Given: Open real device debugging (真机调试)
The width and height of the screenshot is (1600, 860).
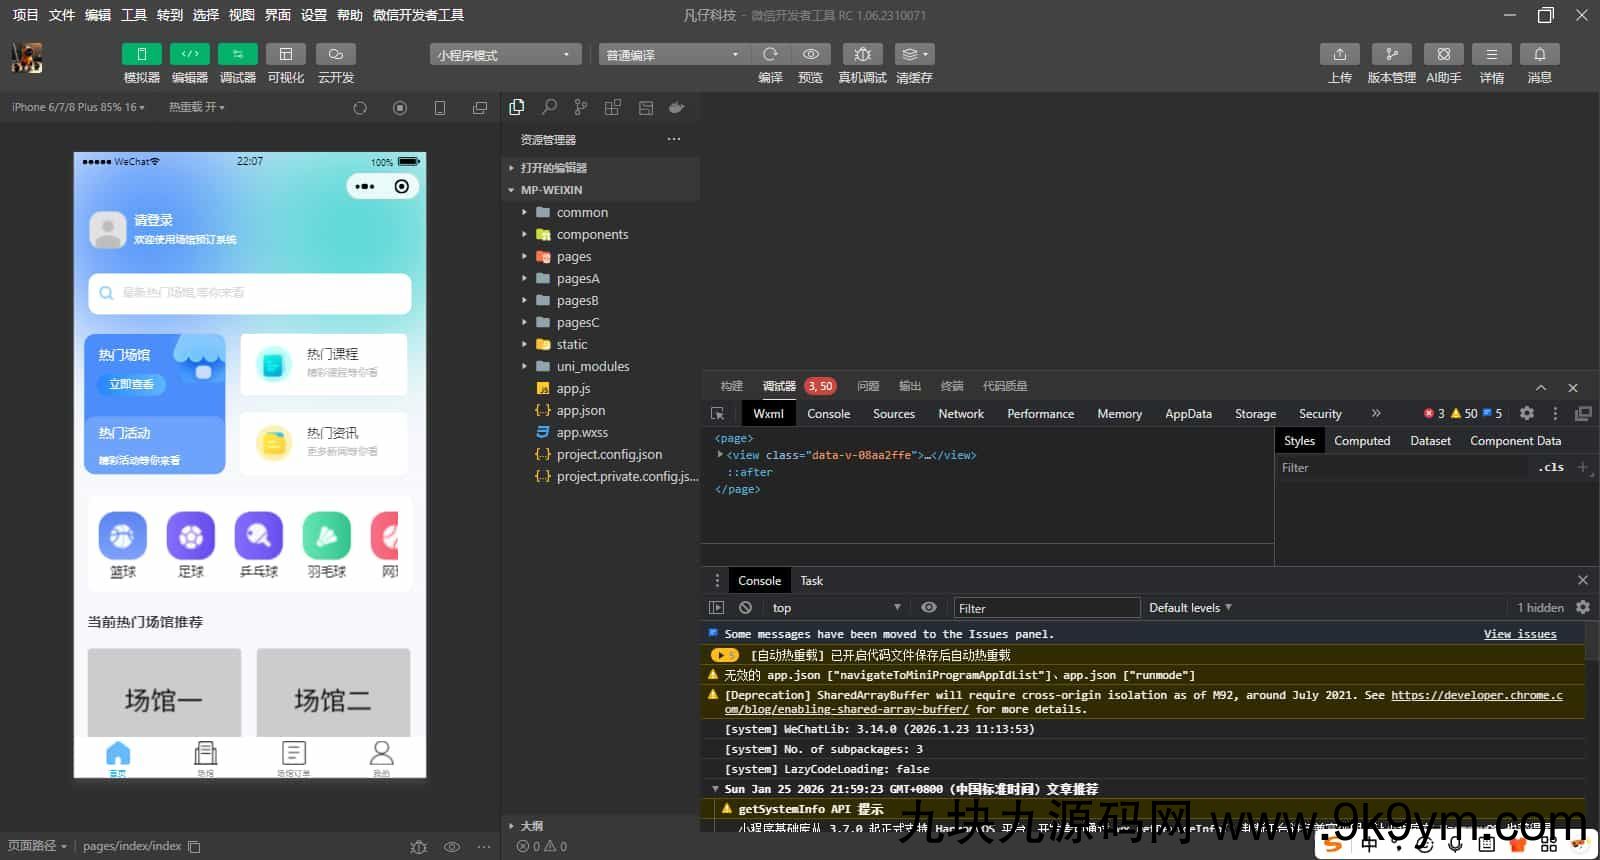Looking at the screenshot, I should (x=862, y=54).
